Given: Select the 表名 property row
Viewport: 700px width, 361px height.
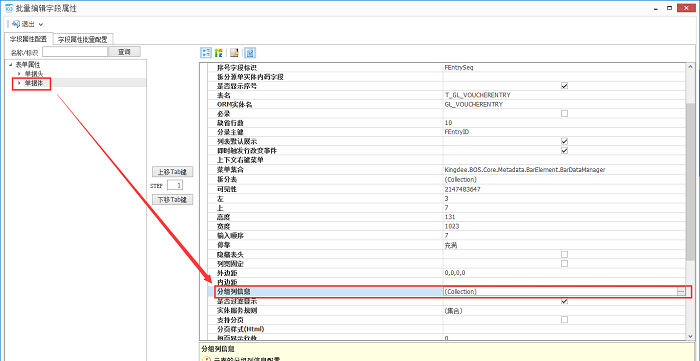Looking at the screenshot, I should 447,95.
